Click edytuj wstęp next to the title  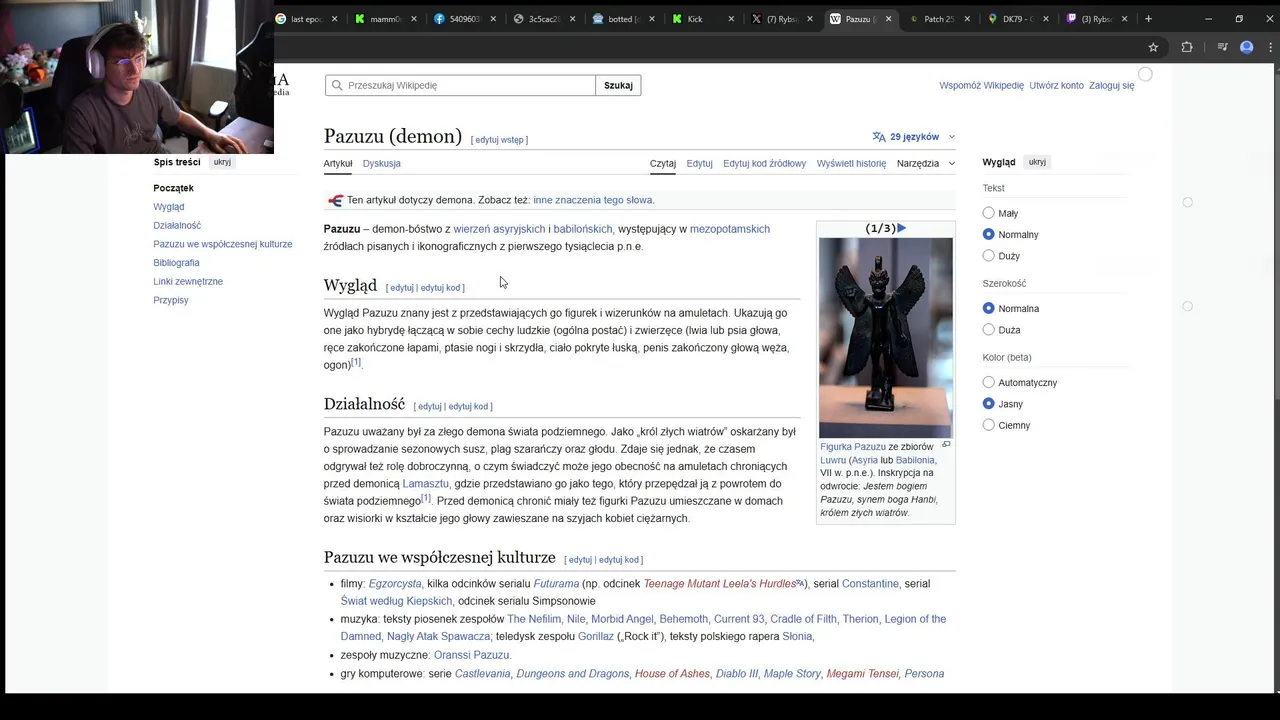[499, 140]
